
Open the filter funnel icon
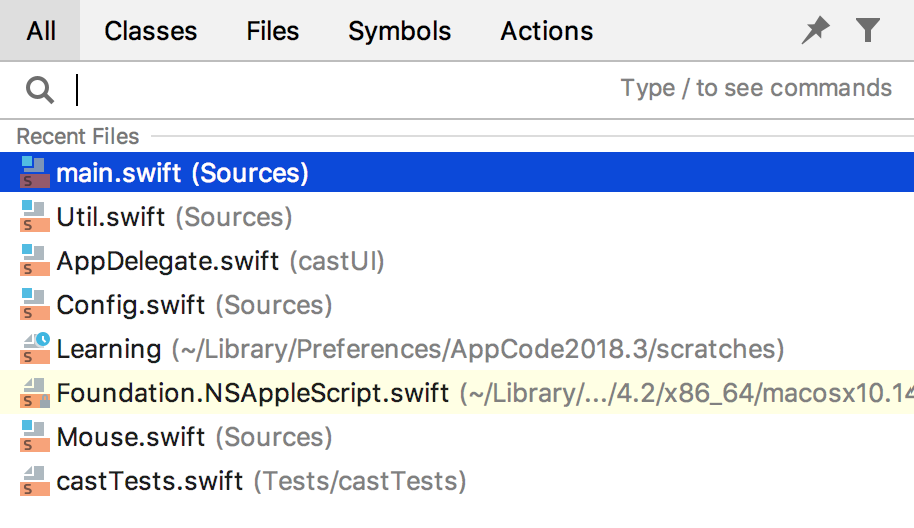(867, 30)
